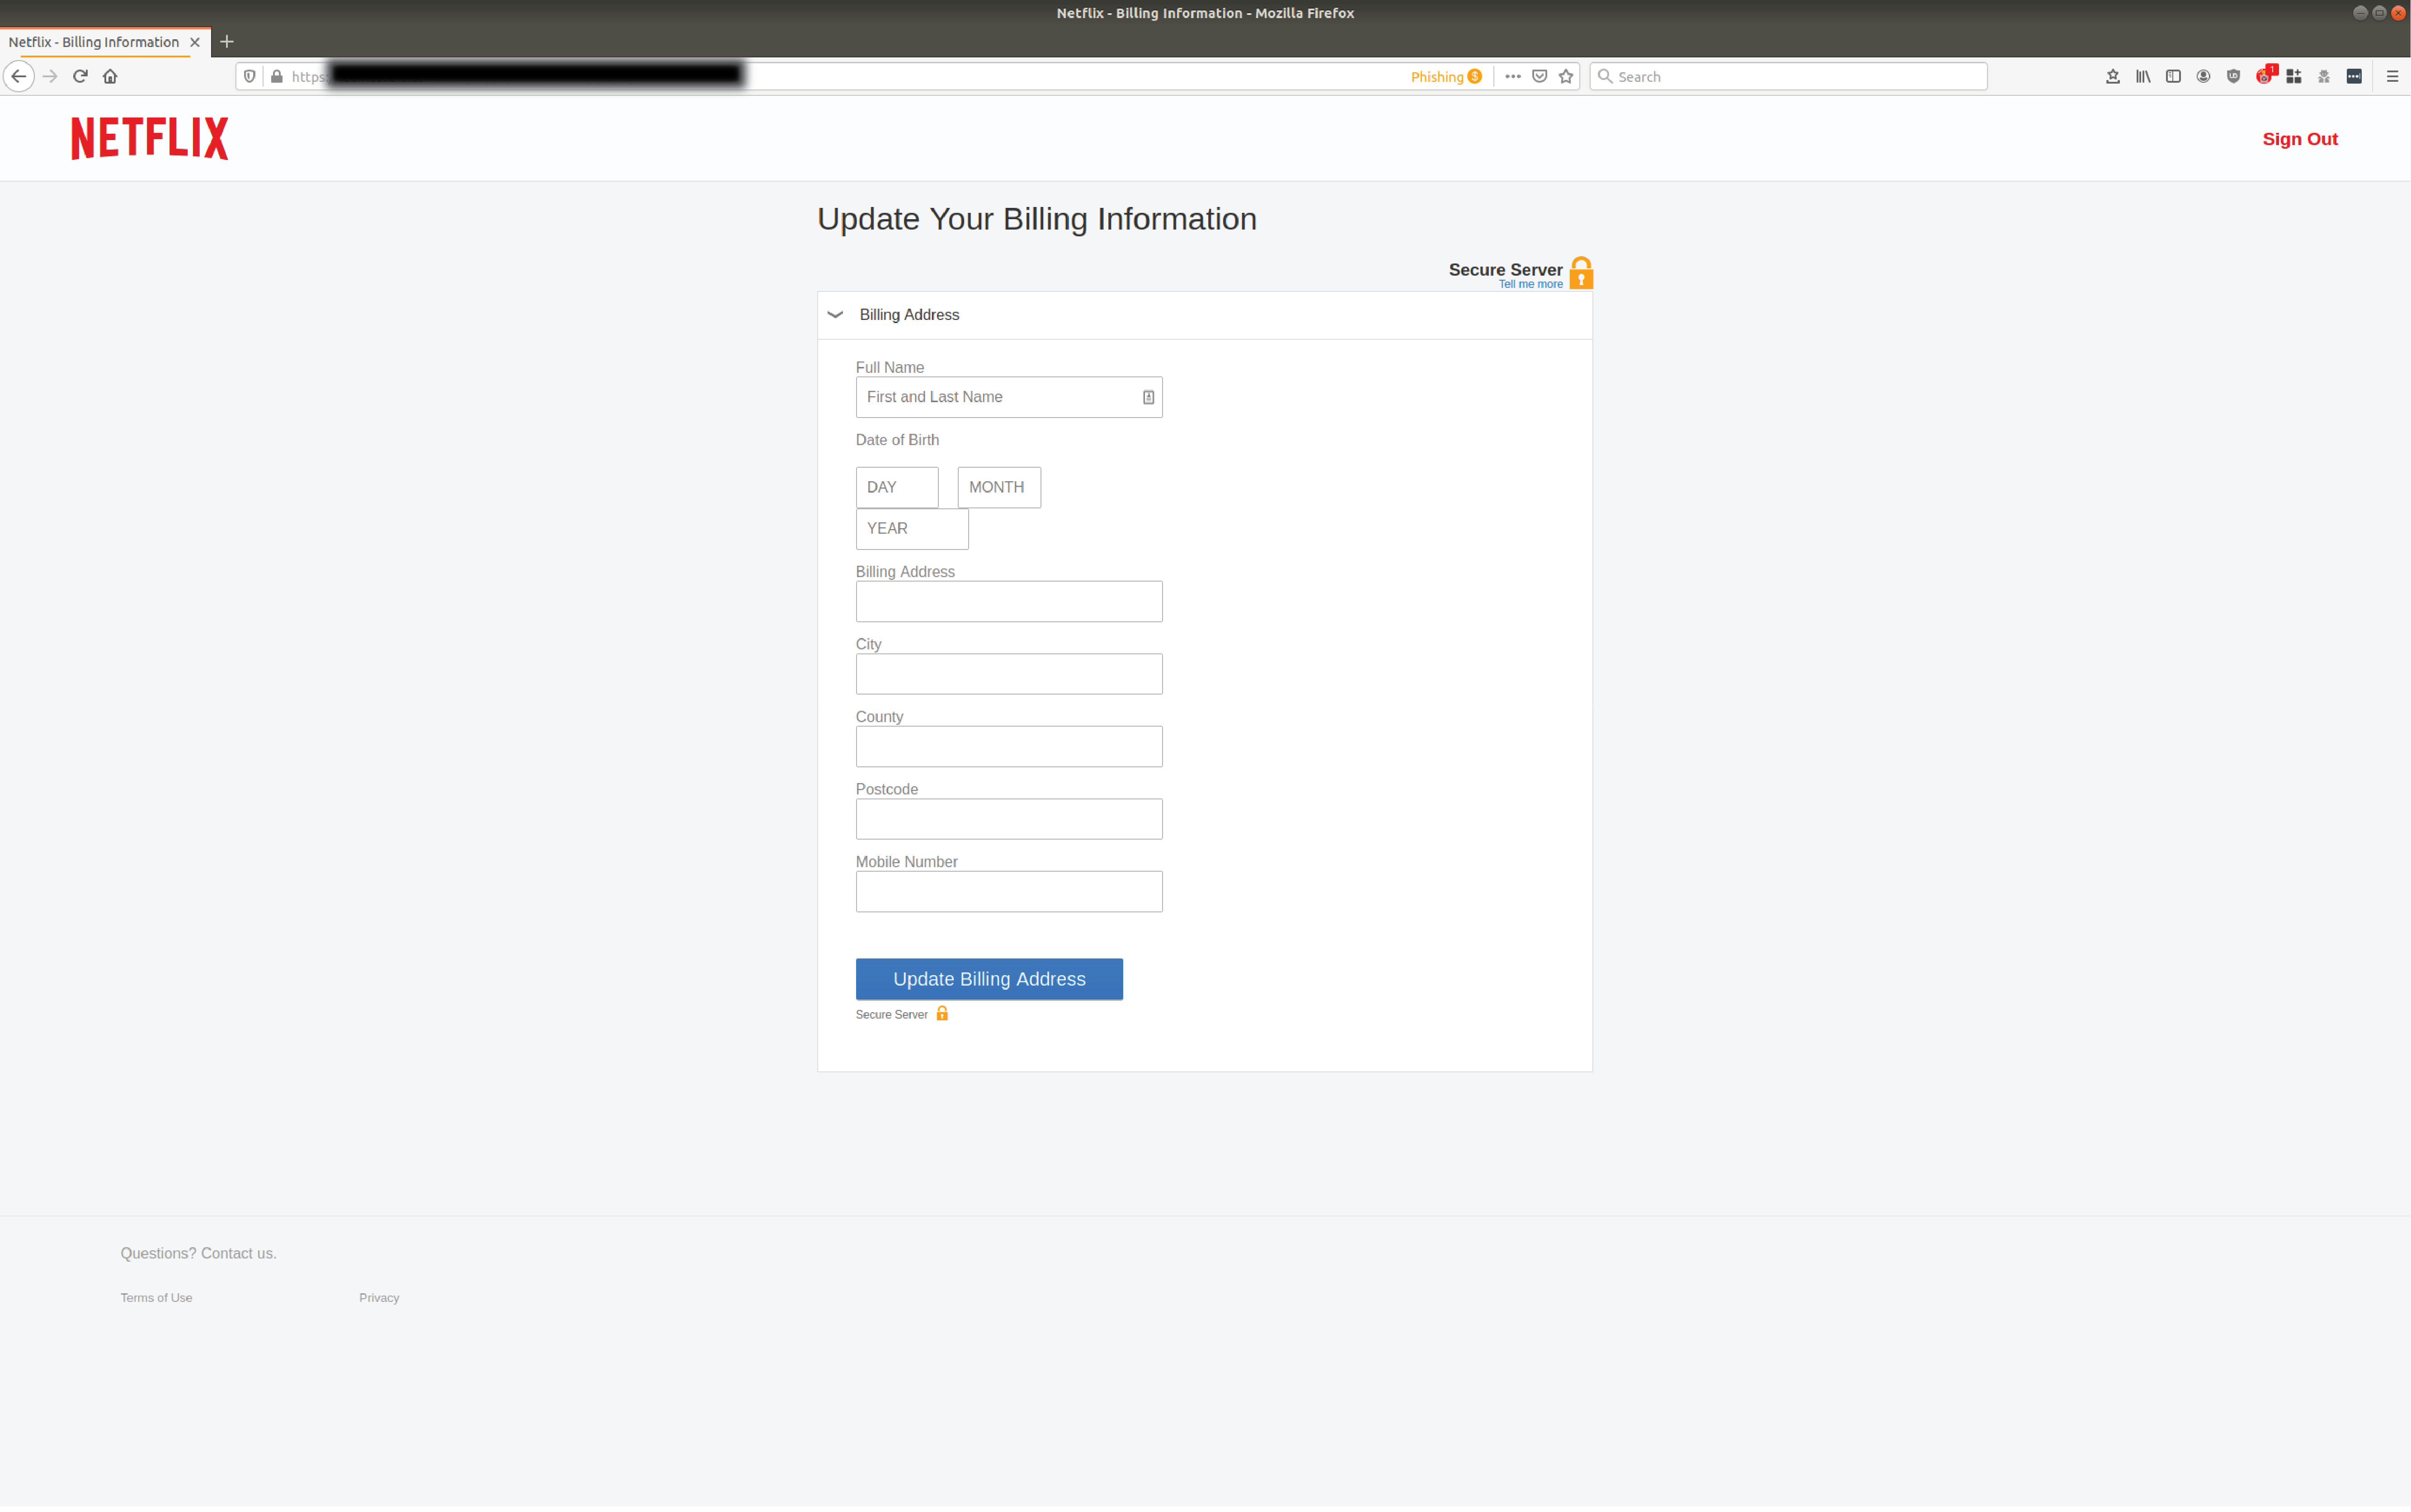Image resolution: width=2411 pixels, height=1512 pixels.
Task: Click the County input field
Action: coord(1009,747)
